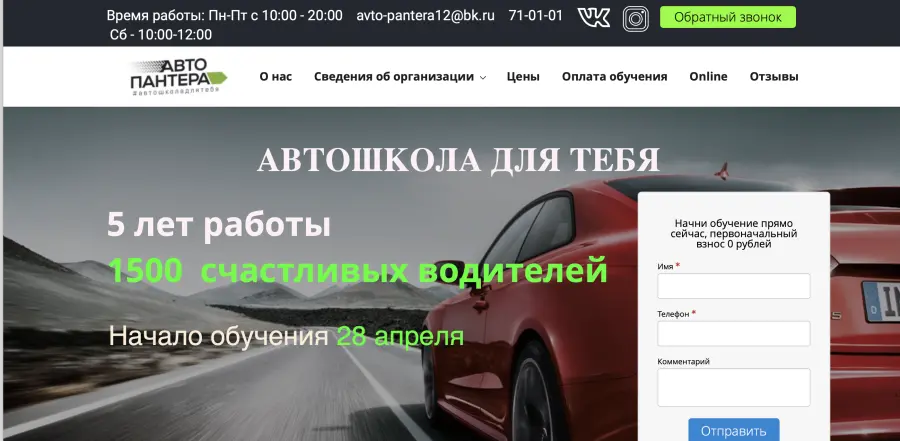
Task: Expand the chevron next to Сведения об организации
Action: click(483, 78)
